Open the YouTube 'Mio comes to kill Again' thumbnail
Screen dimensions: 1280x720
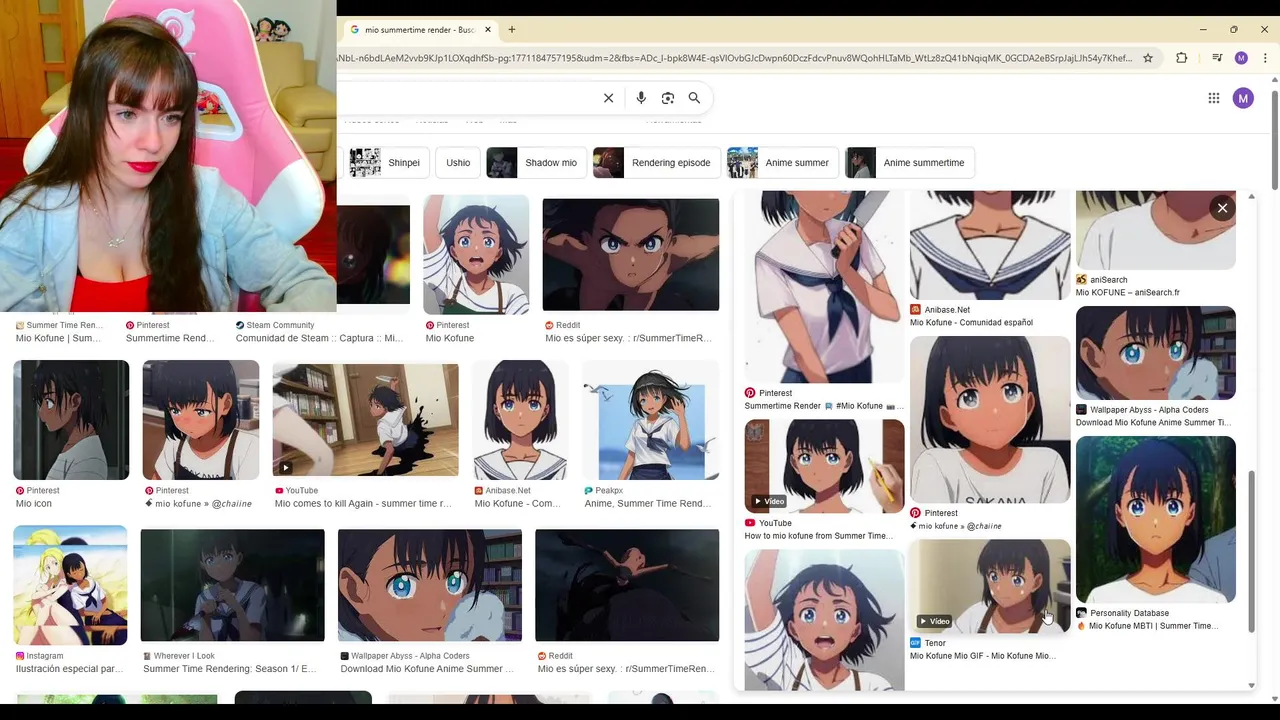(x=366, y=420)
